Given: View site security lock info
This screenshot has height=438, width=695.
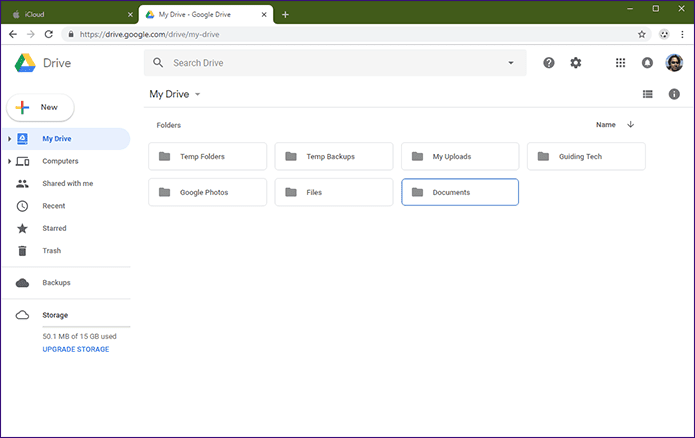Looking at the screenshot, I should click(70, 34).
